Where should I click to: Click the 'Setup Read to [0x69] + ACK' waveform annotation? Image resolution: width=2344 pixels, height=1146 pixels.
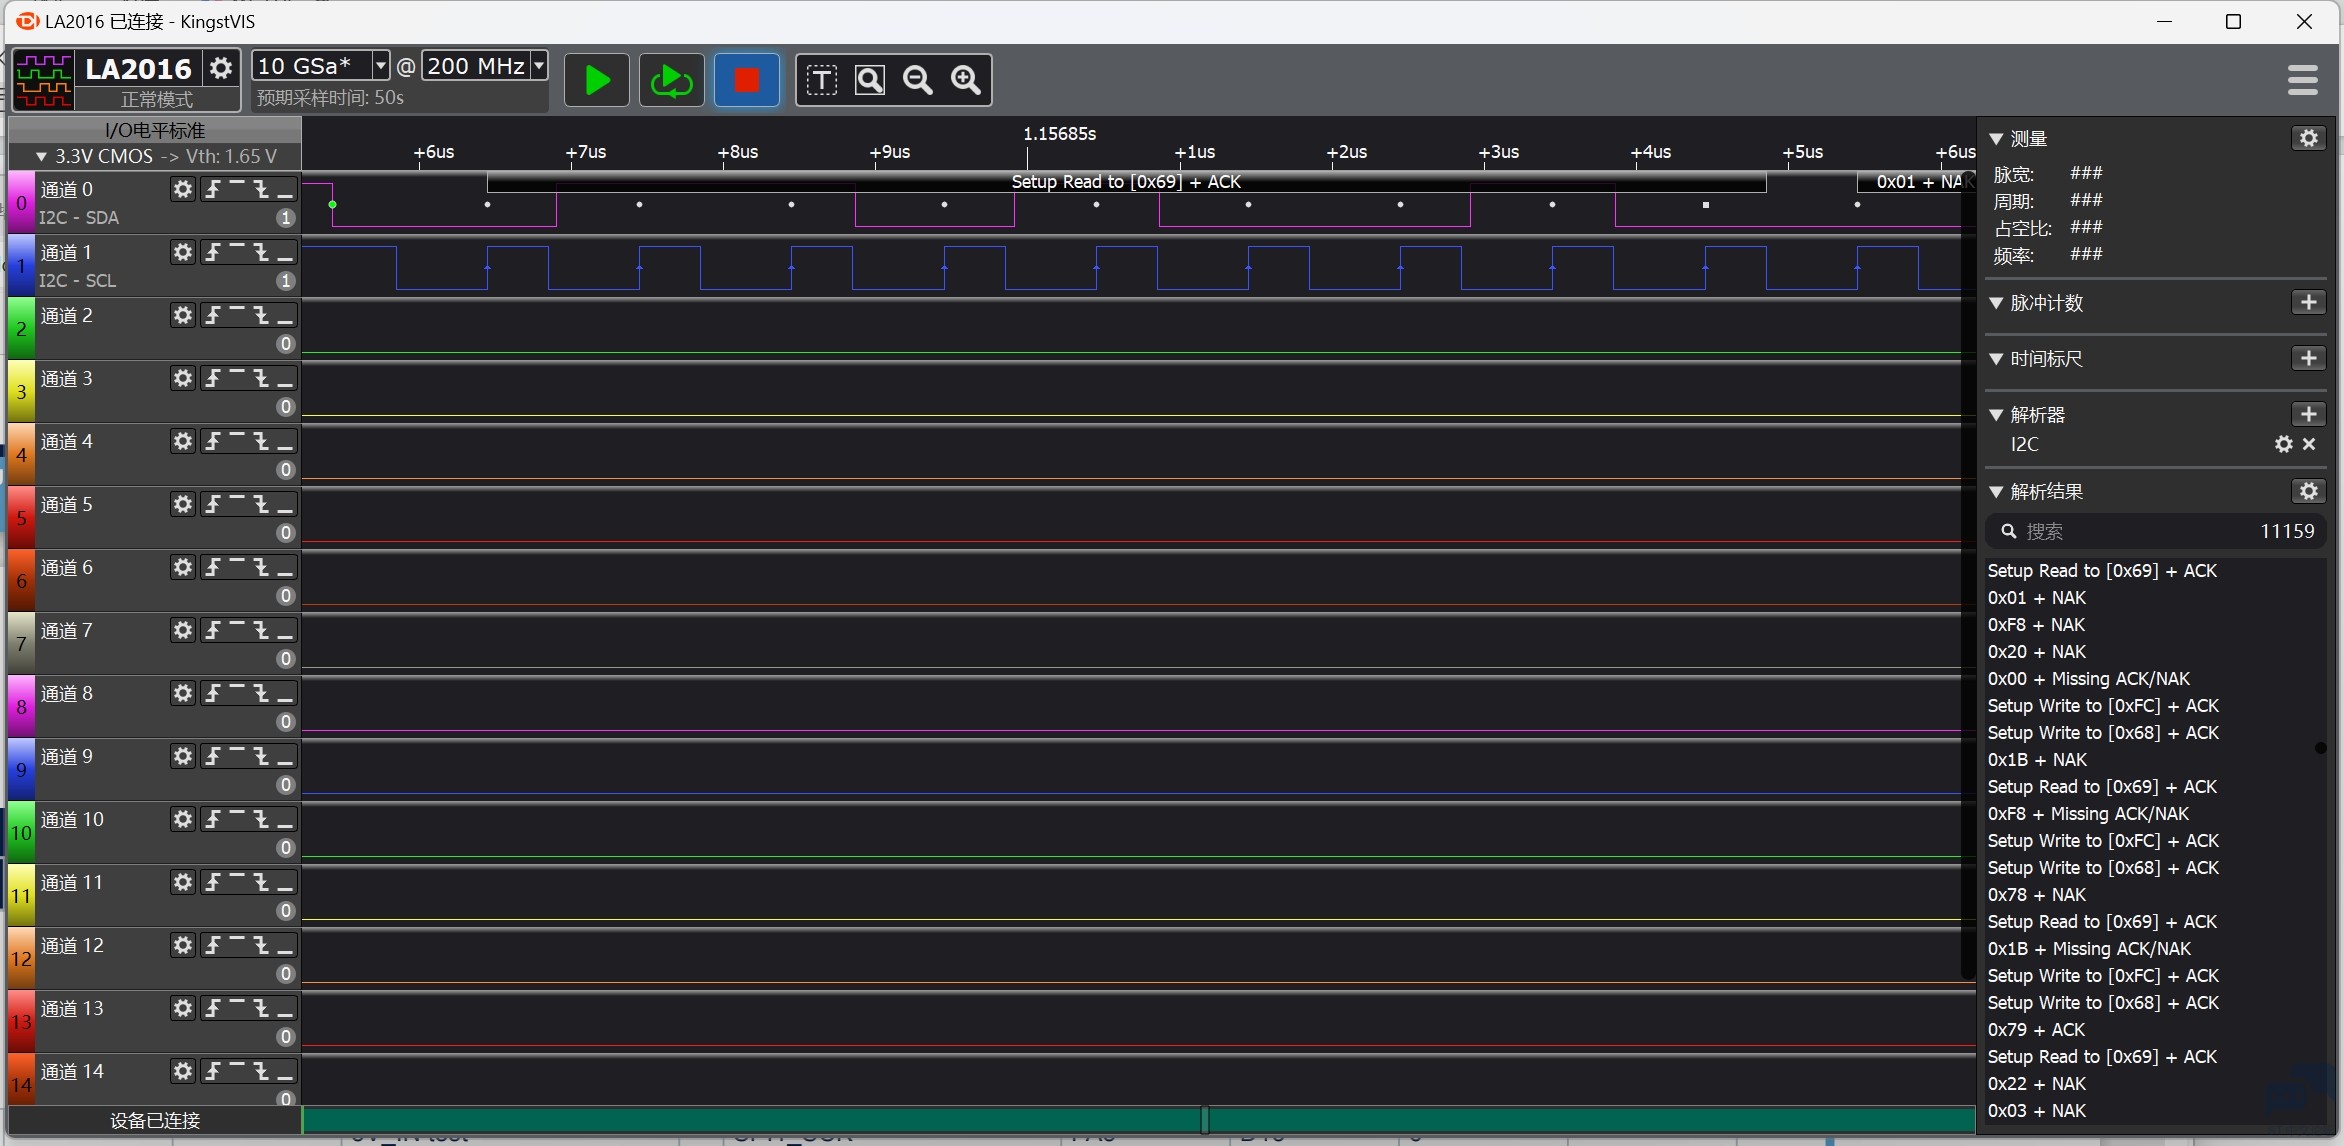[1126, 182]
